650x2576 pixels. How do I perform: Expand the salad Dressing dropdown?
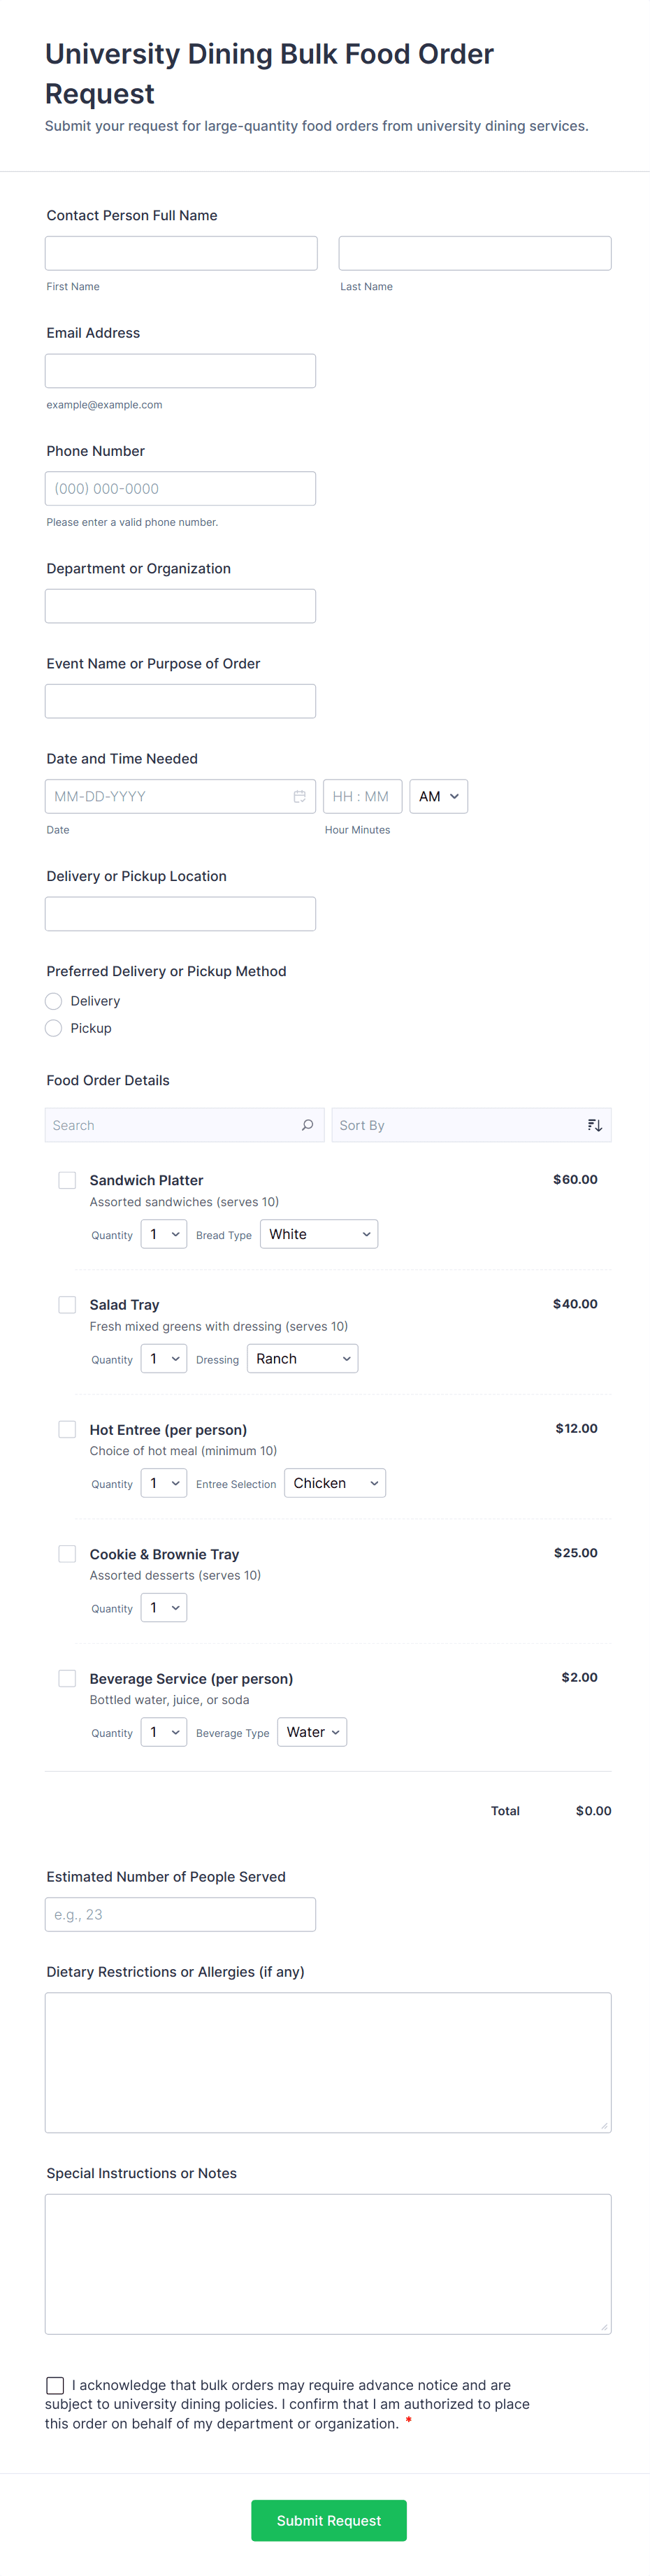[302, 1359]
